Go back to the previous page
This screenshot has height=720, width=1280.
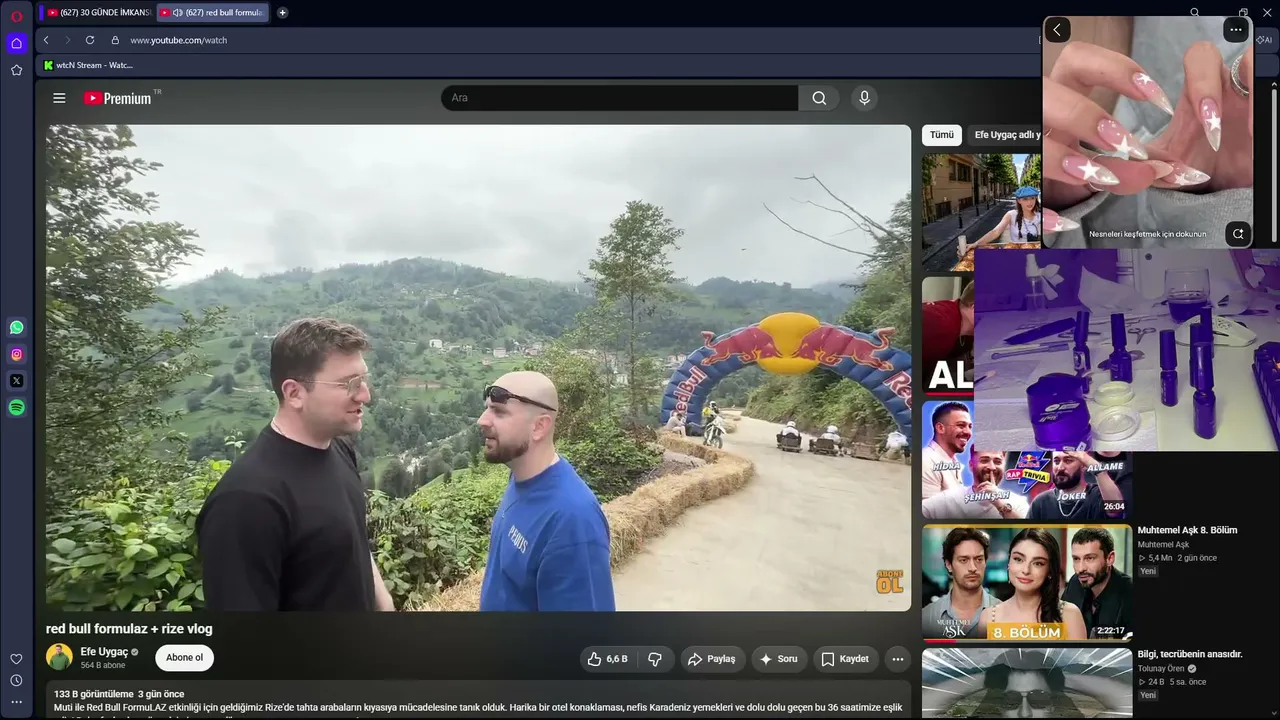[46, 40]
